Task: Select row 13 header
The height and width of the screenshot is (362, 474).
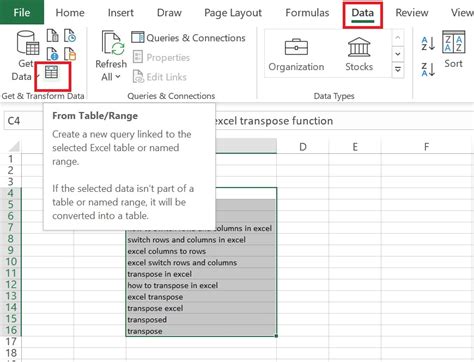Action: click(x=11, y=296)
